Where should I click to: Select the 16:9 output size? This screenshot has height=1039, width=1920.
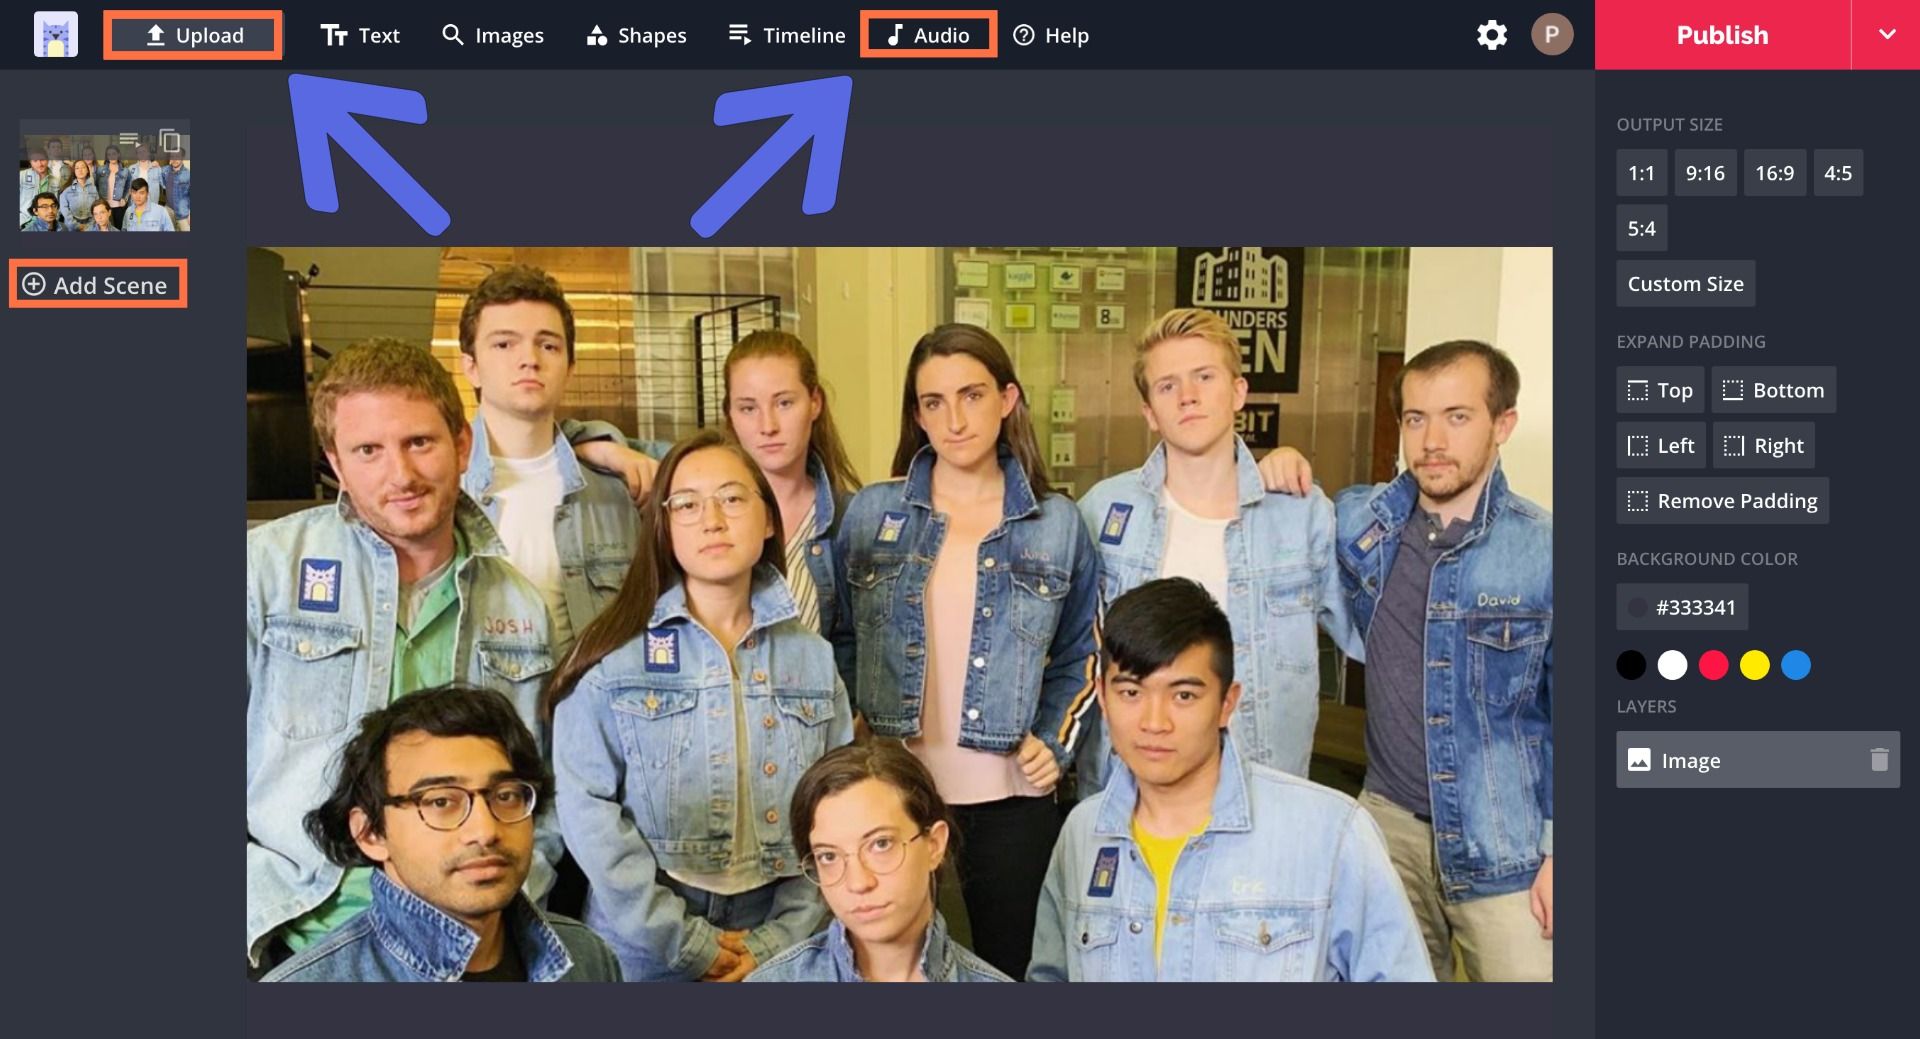pyautogui.click(x=1774, y=173)
